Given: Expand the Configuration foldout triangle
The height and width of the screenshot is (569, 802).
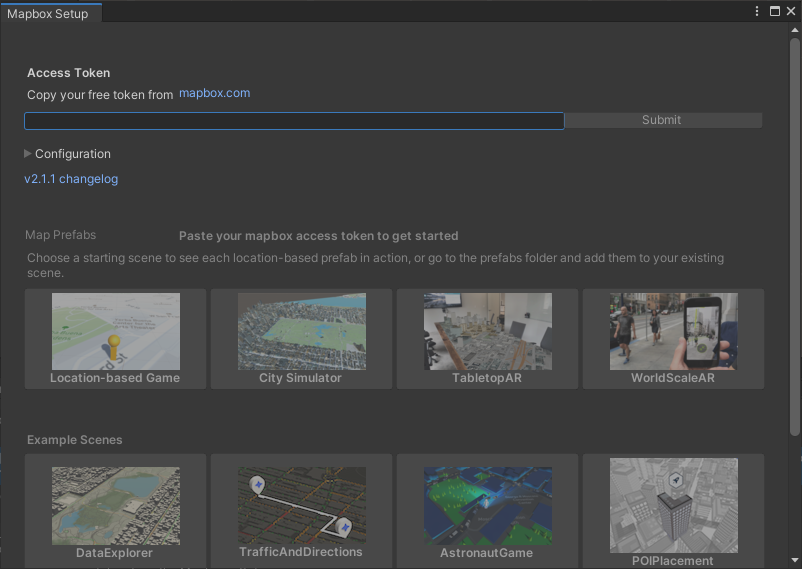Looking at the screenshot, I should pyautogui.click(x=28, y=154).
